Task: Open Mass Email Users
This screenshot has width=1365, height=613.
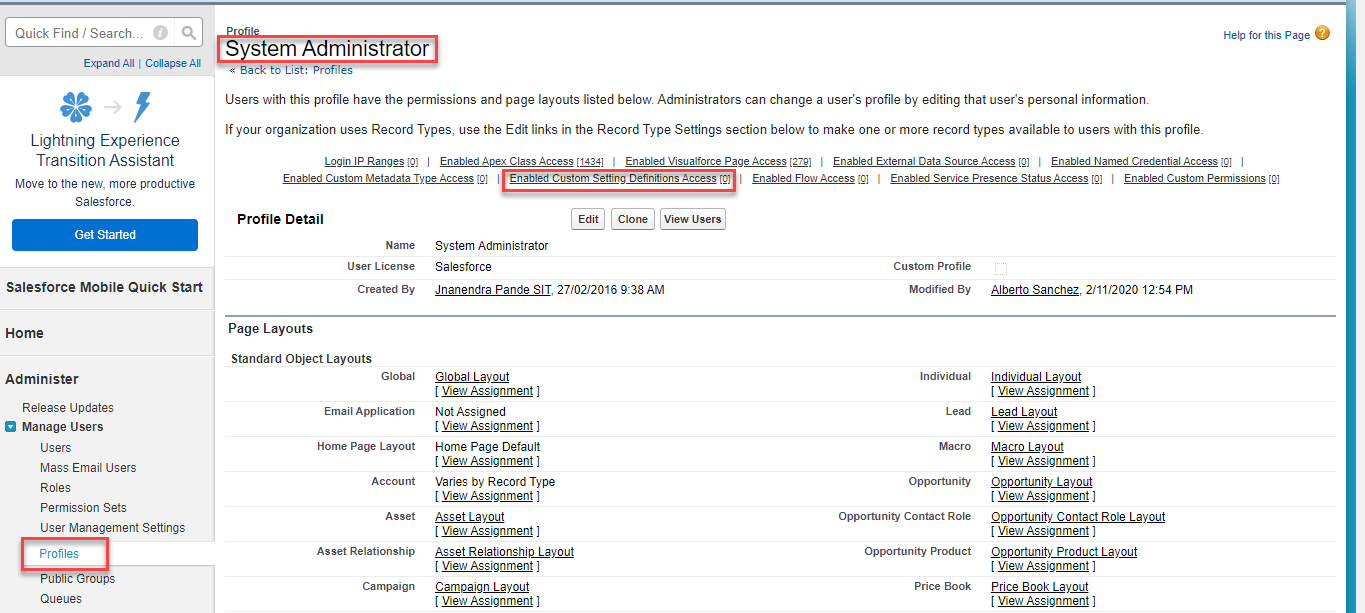Action: click(x=88, y=468)
